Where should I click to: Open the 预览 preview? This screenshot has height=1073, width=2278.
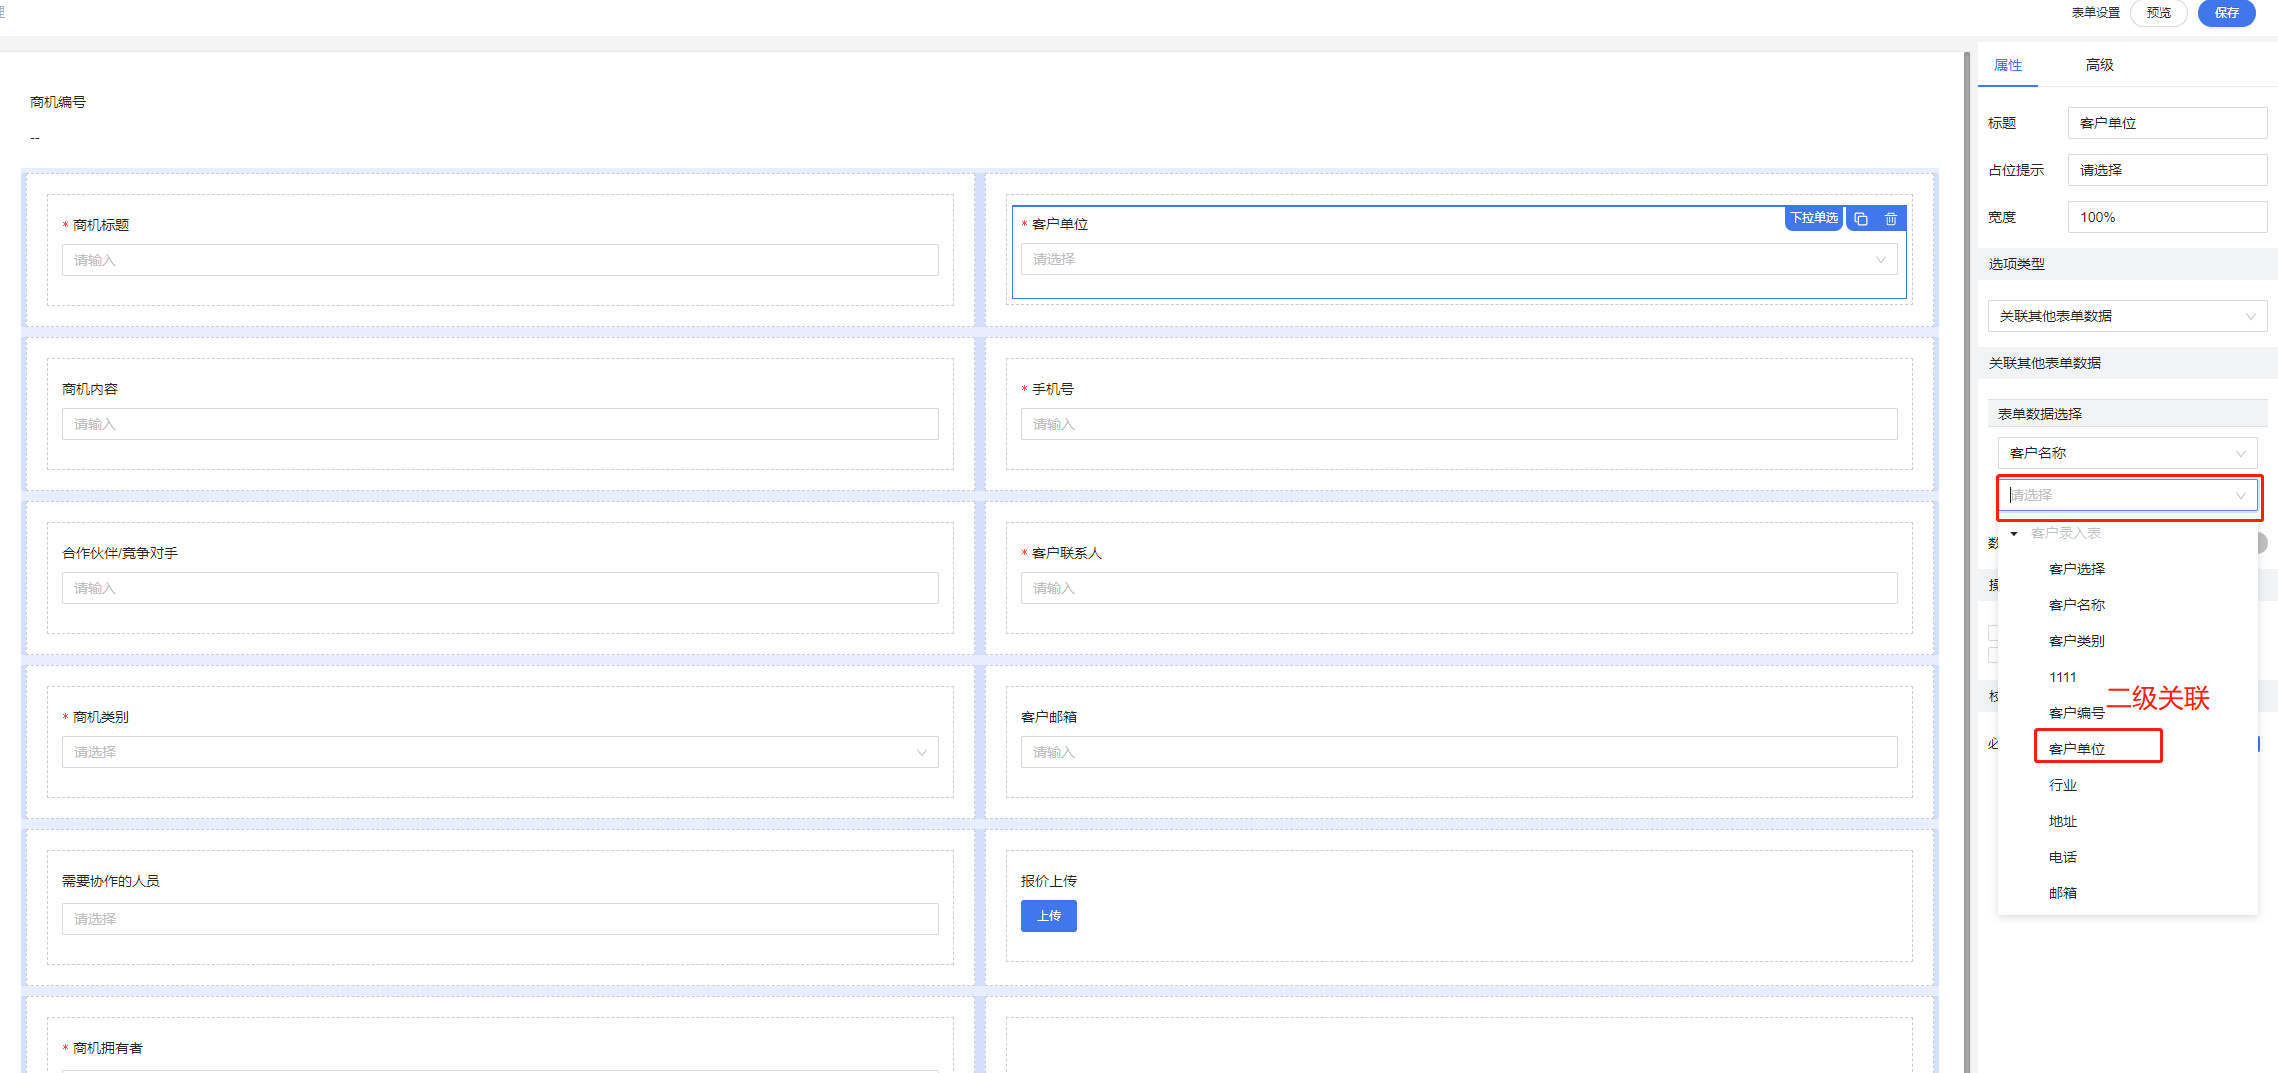2159,13
